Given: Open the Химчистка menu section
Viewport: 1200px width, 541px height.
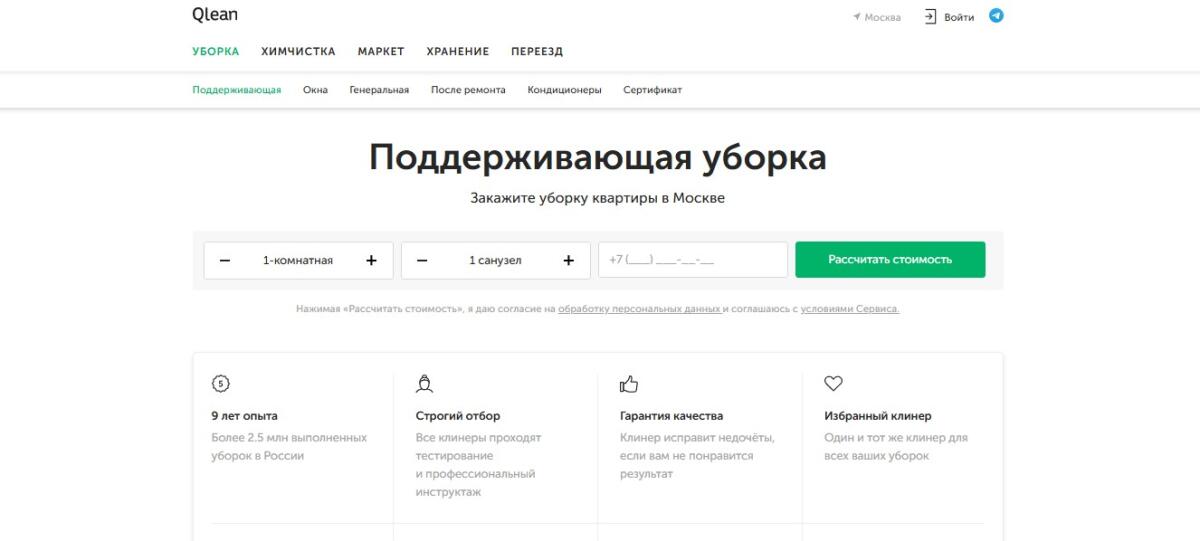Looking at the screenshot, I should coord(298,52).
